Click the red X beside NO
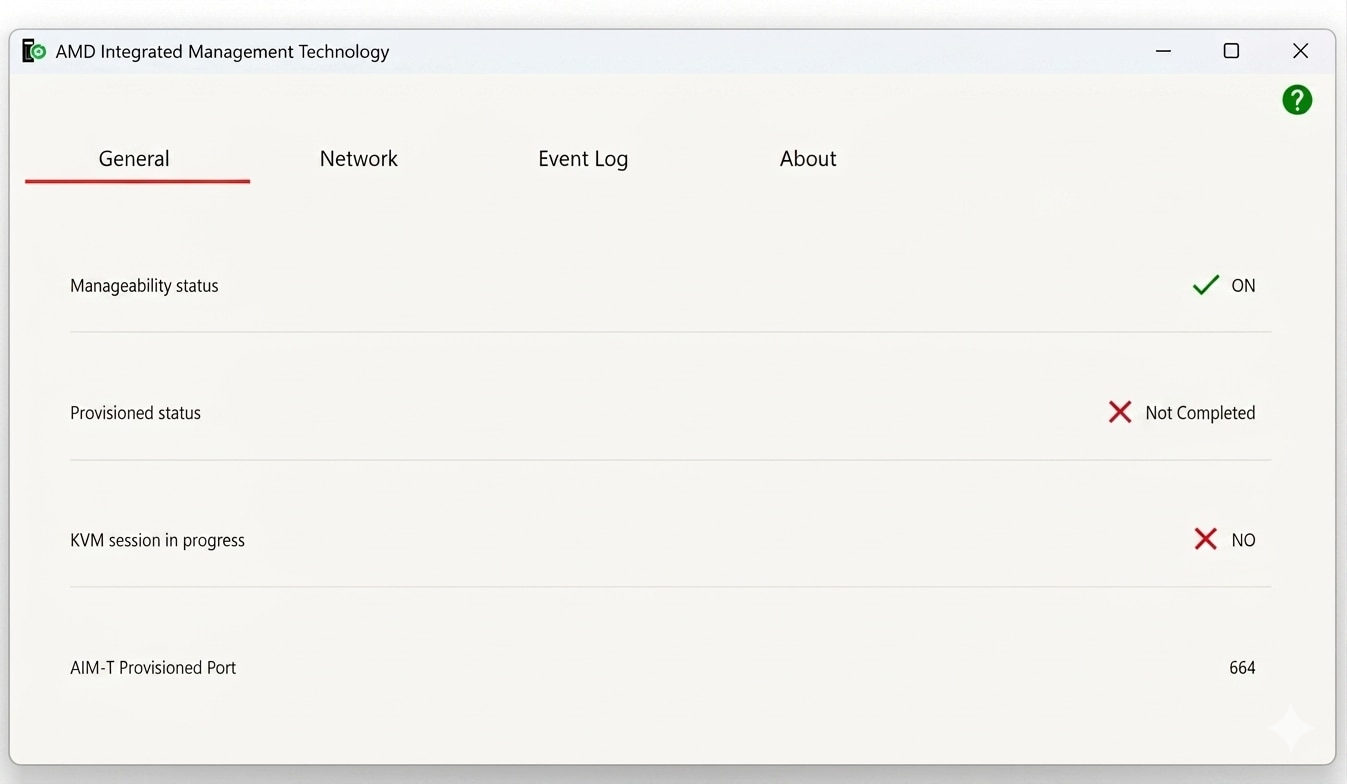Image resolution: width=1347 pixels, height=784 pixels. 1206,539
